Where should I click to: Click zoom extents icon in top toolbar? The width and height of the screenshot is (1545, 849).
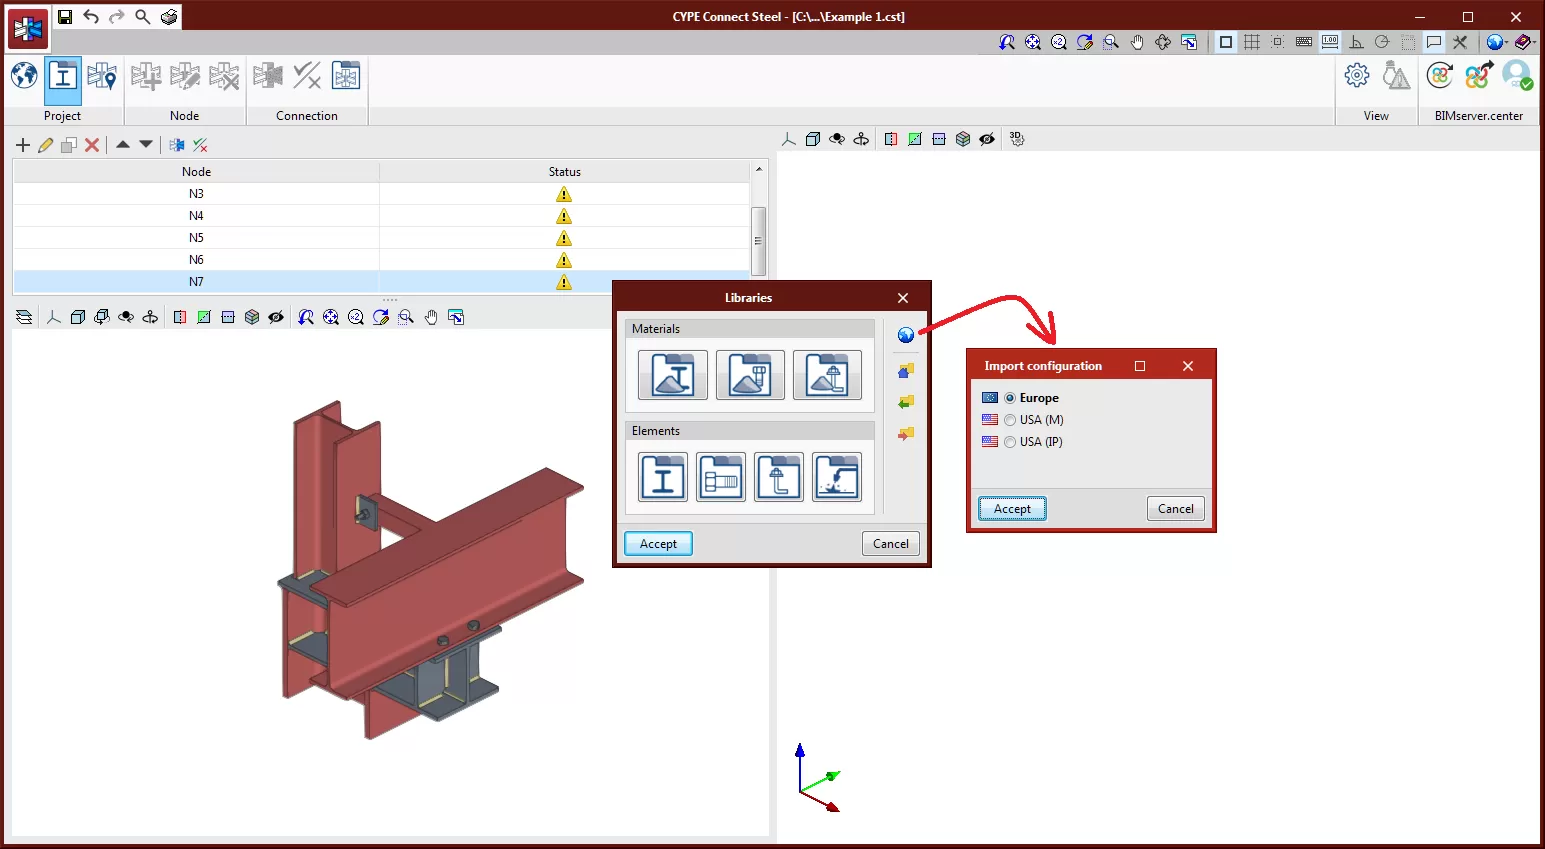coord(1033,42)
